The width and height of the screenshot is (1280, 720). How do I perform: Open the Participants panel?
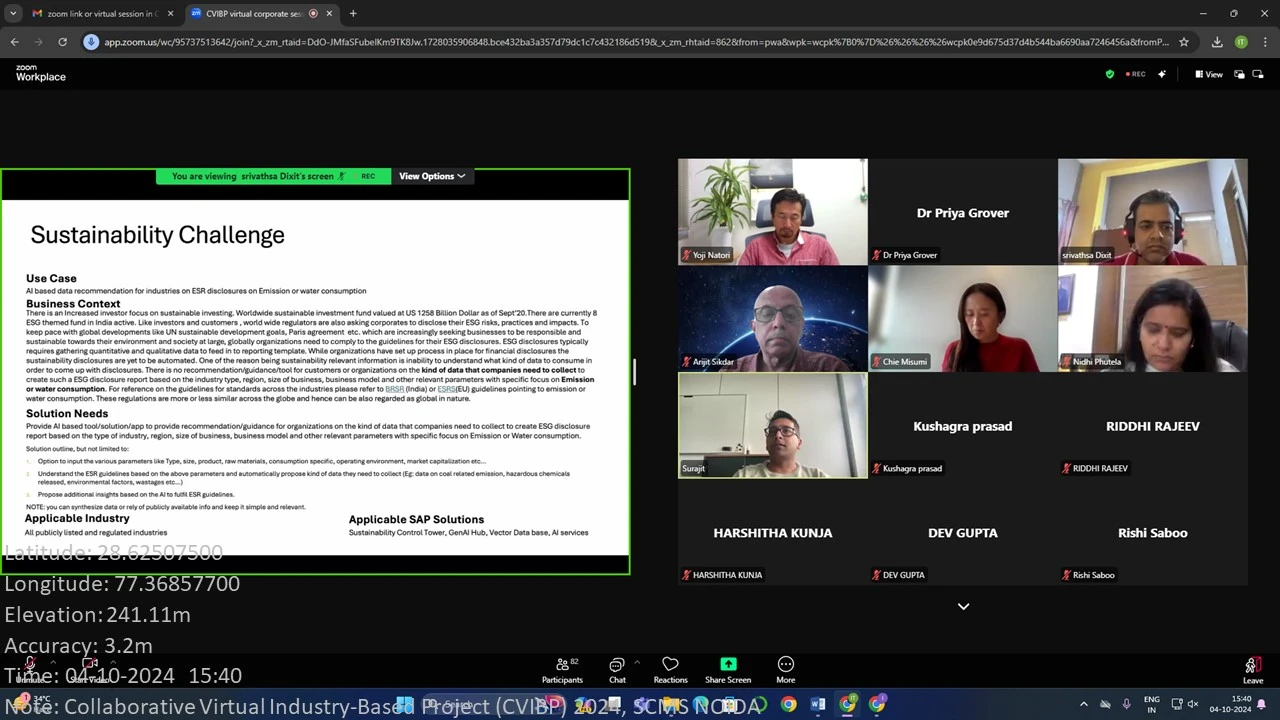(x=562, y=670)
